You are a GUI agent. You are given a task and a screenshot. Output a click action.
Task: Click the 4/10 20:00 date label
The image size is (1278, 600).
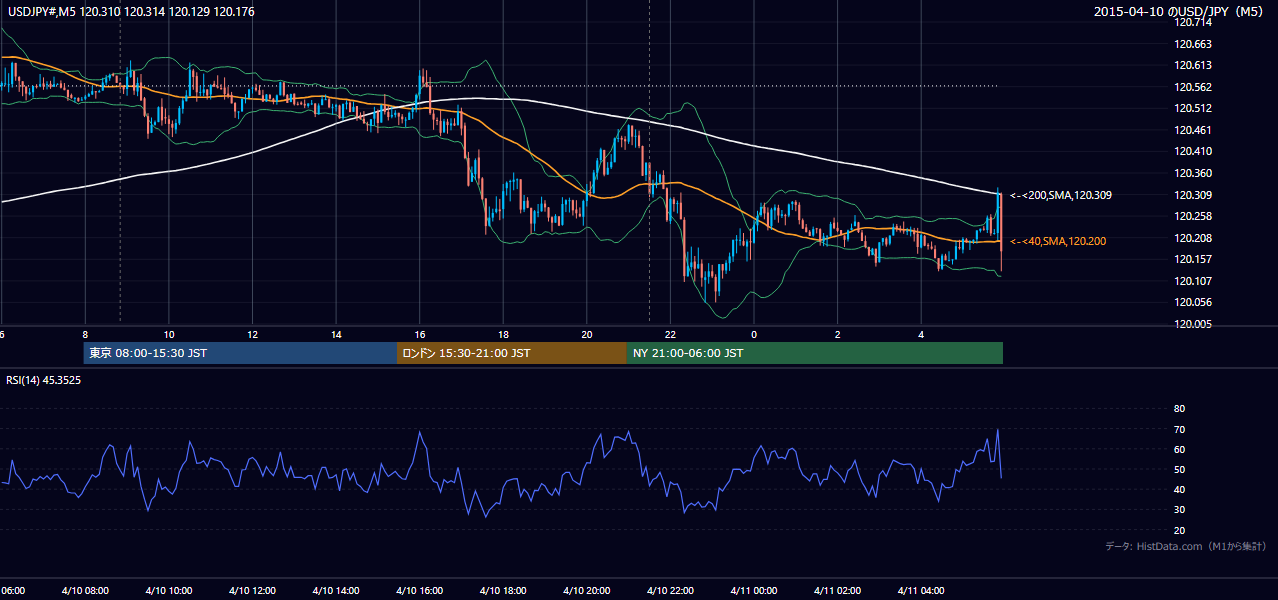click(587, 590)
